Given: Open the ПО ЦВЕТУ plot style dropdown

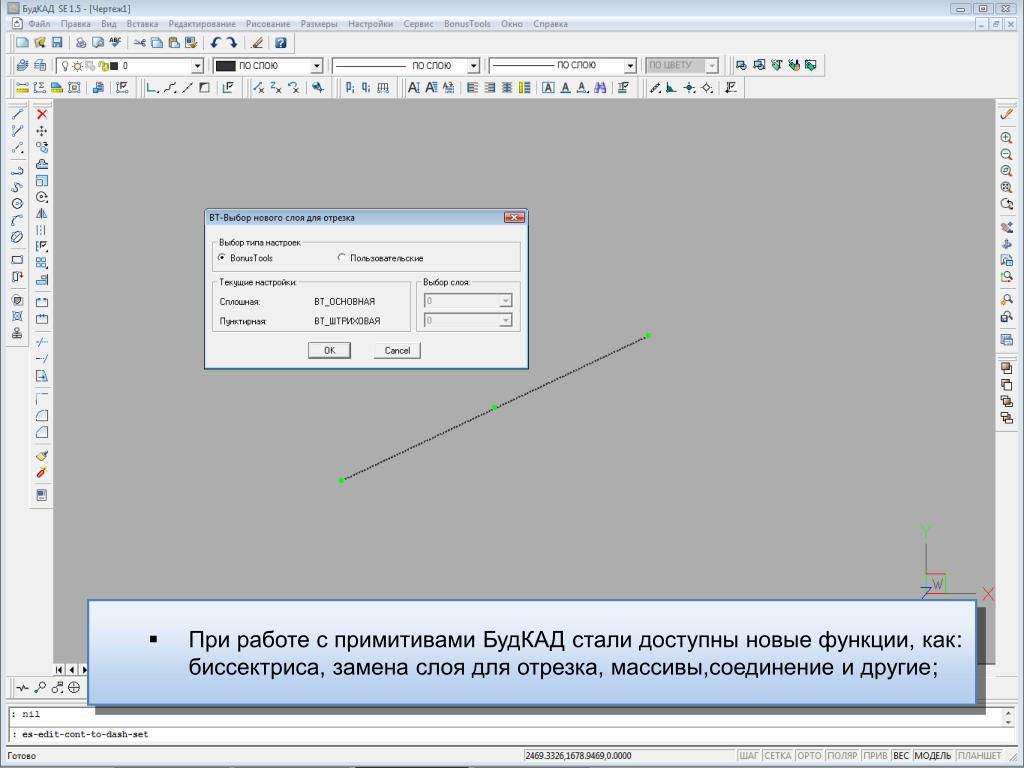Looking at the screenshot, I should (x=712, y=66).
